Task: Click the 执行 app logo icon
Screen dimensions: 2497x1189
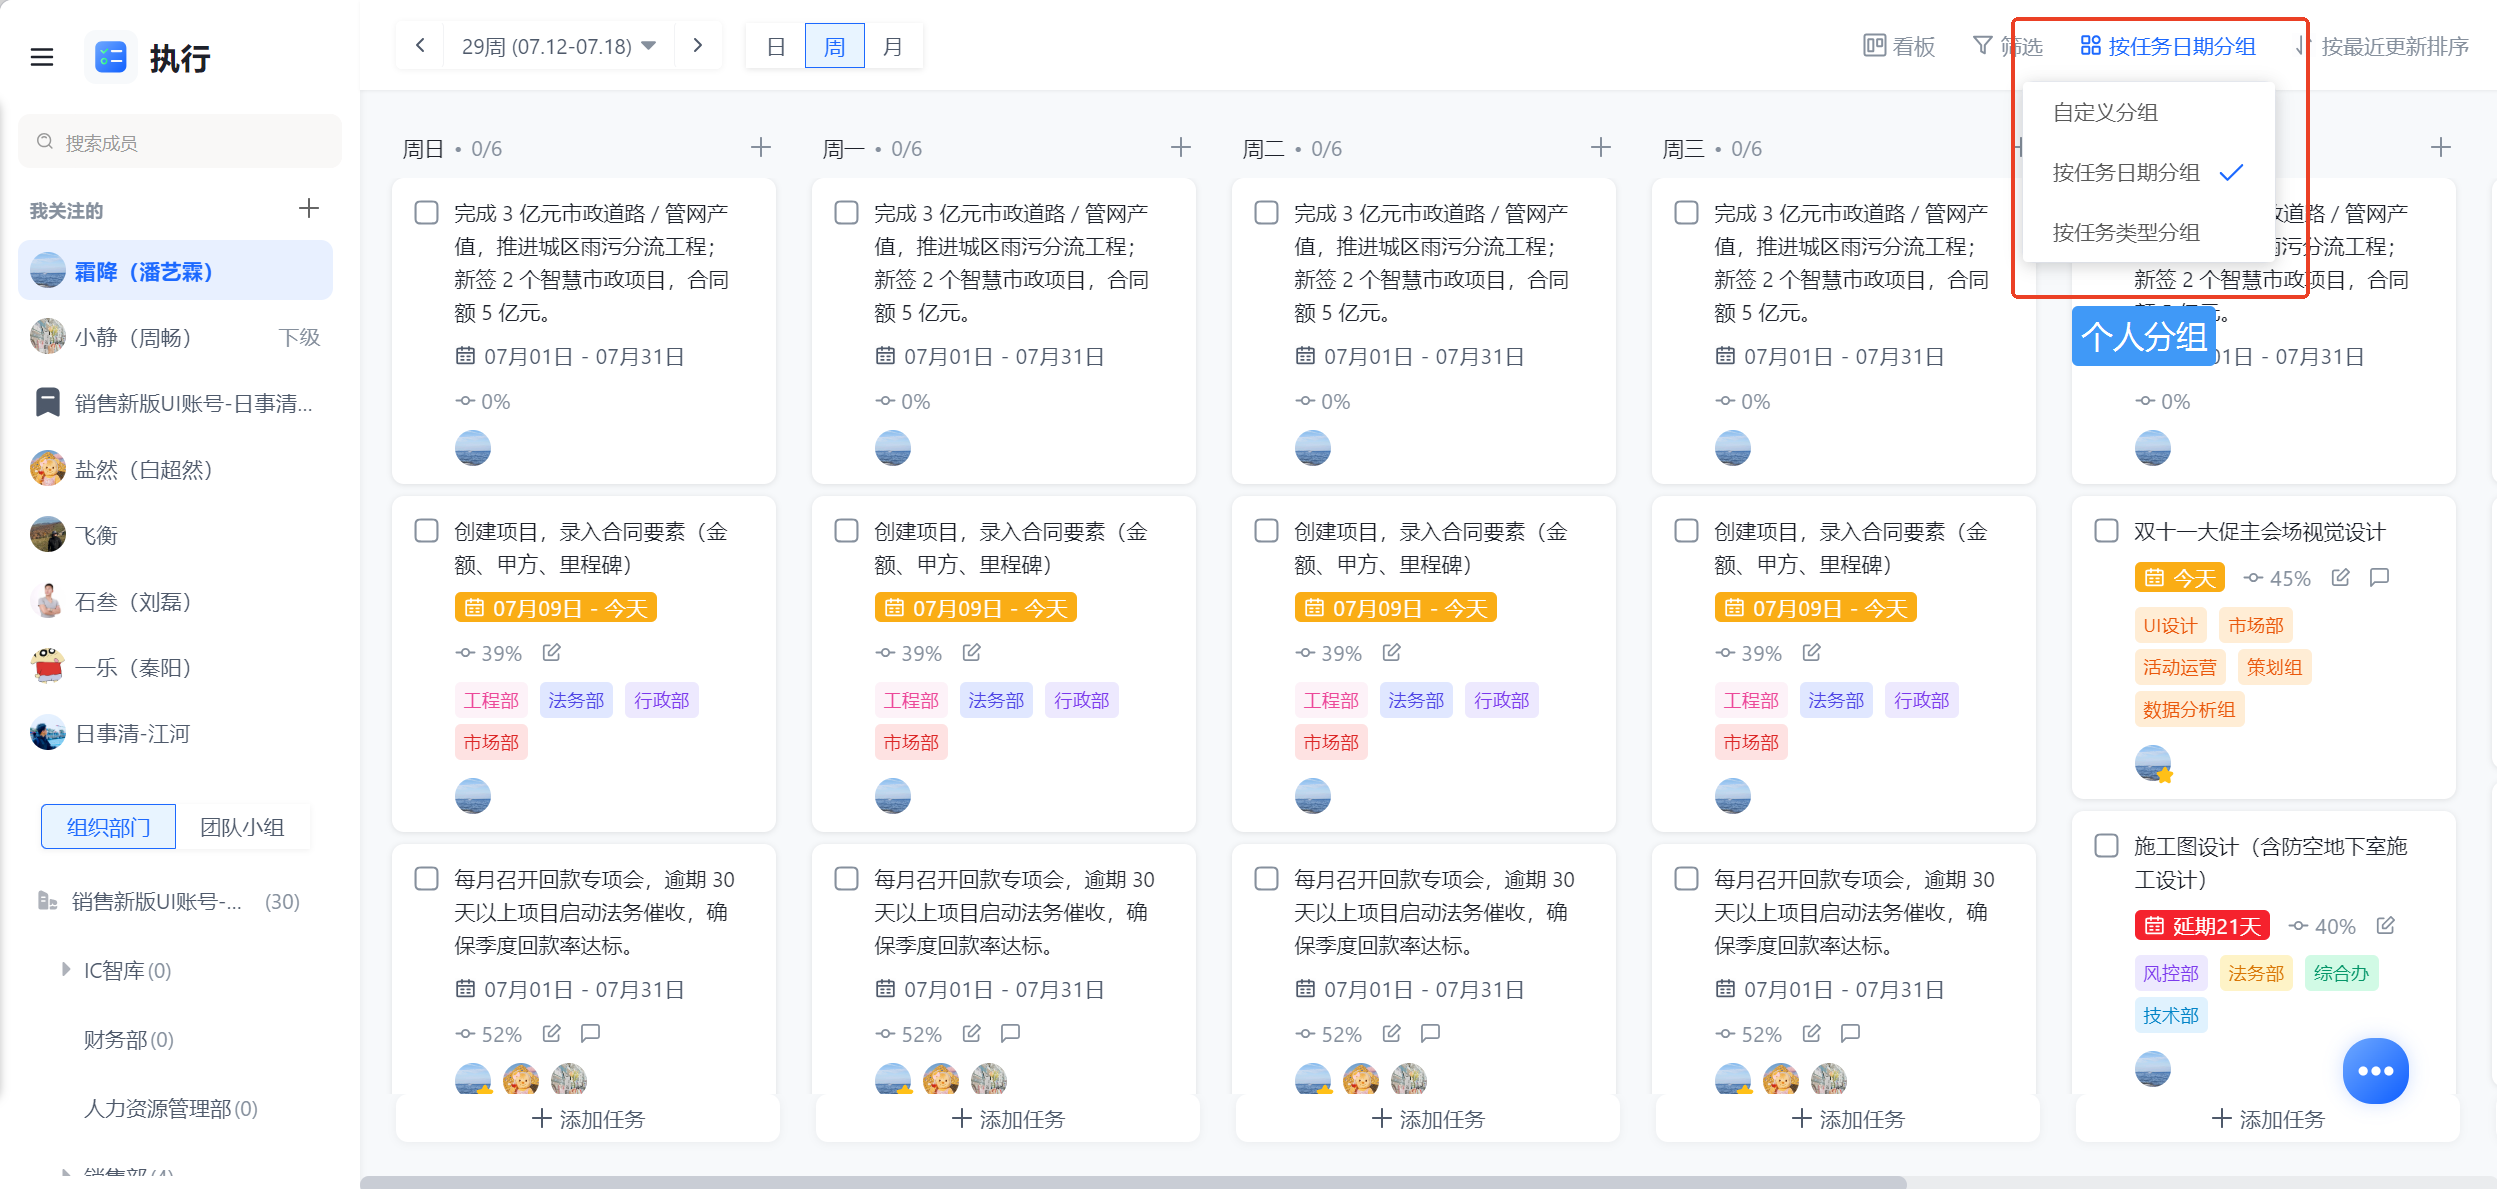Action: point(110,57)
